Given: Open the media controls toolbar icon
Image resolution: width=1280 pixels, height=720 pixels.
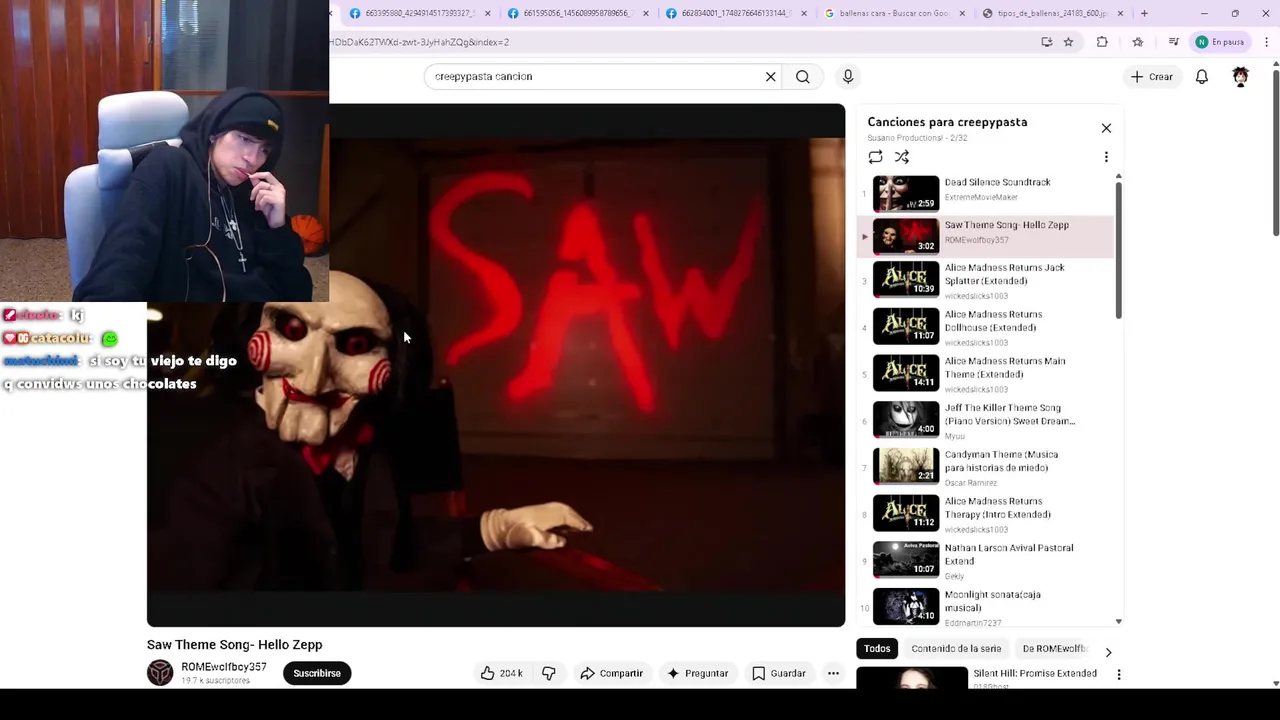Looking at the screenshot, I should 1173,42.
